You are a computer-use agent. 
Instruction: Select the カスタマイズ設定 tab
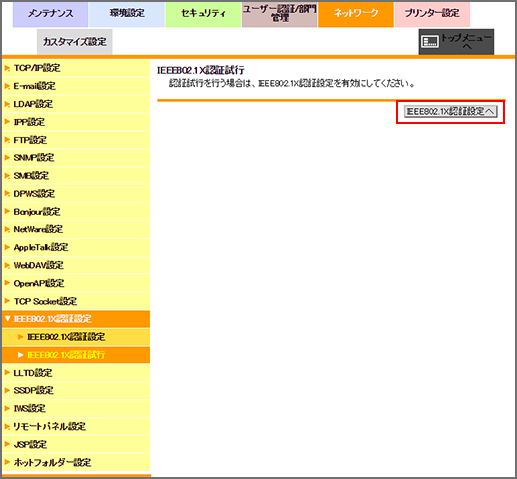(75, 42)
